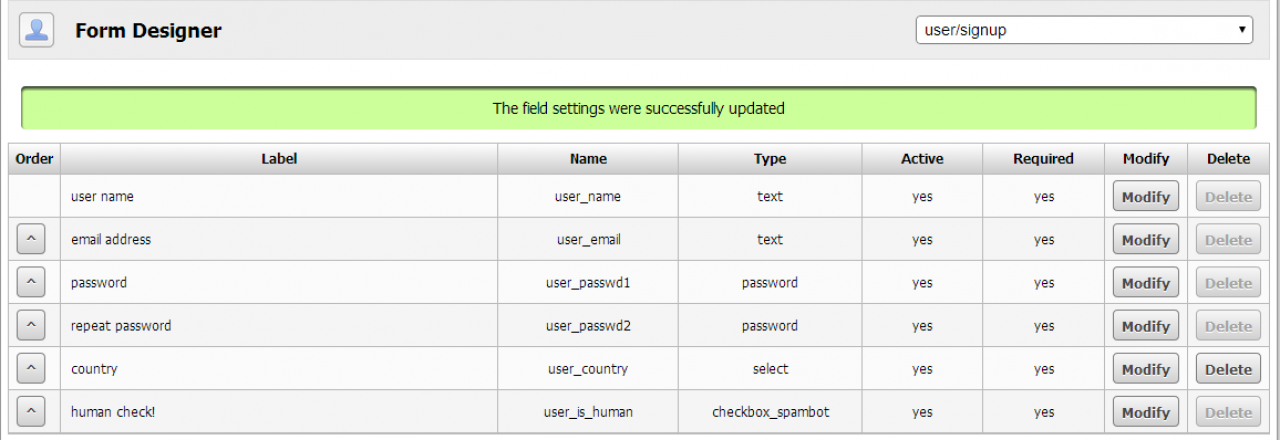This screenshot has width=1280, height=440.
Task: Modify the email address field
Action: (x=1145, y=240)
